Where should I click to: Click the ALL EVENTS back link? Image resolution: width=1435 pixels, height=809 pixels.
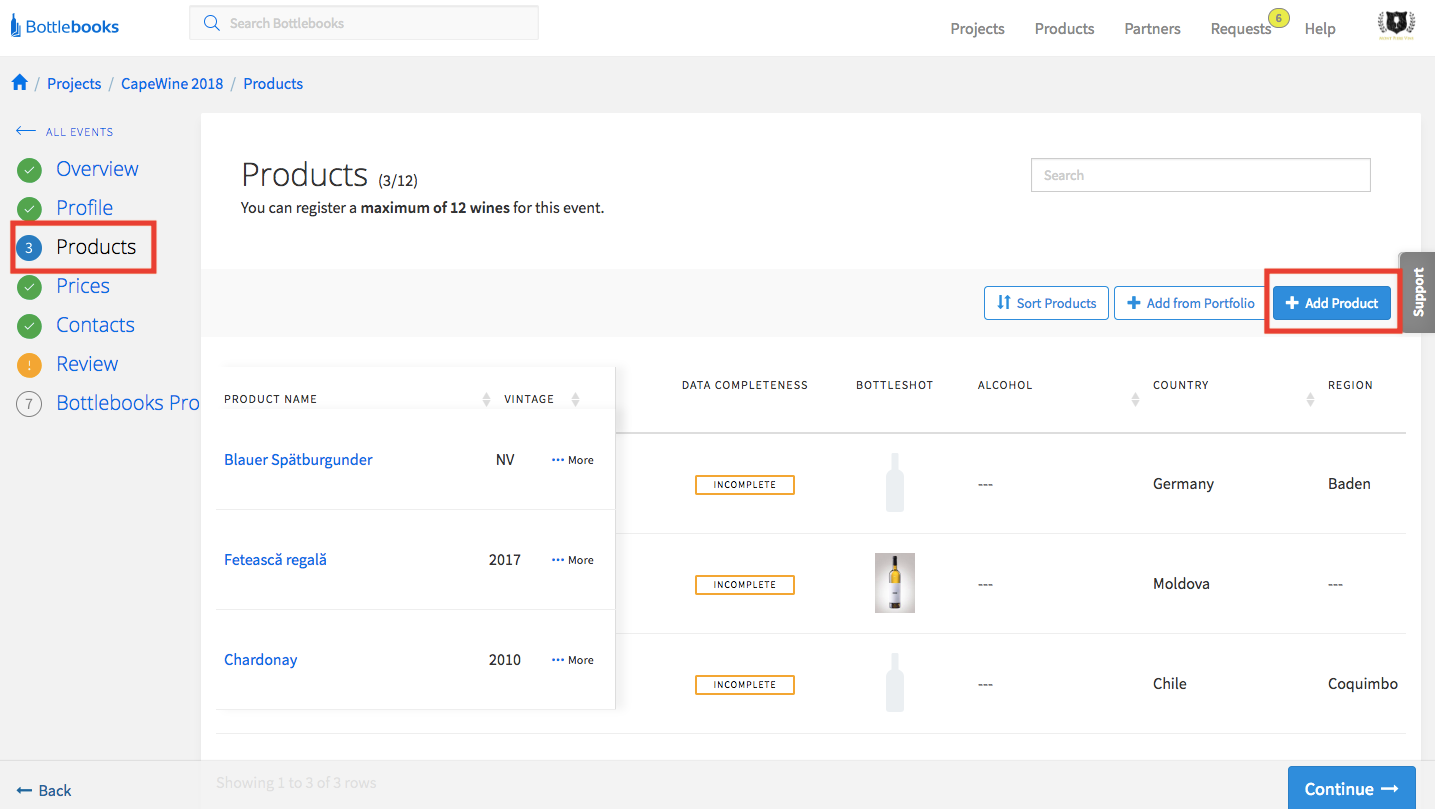click(x=65, y=132)
